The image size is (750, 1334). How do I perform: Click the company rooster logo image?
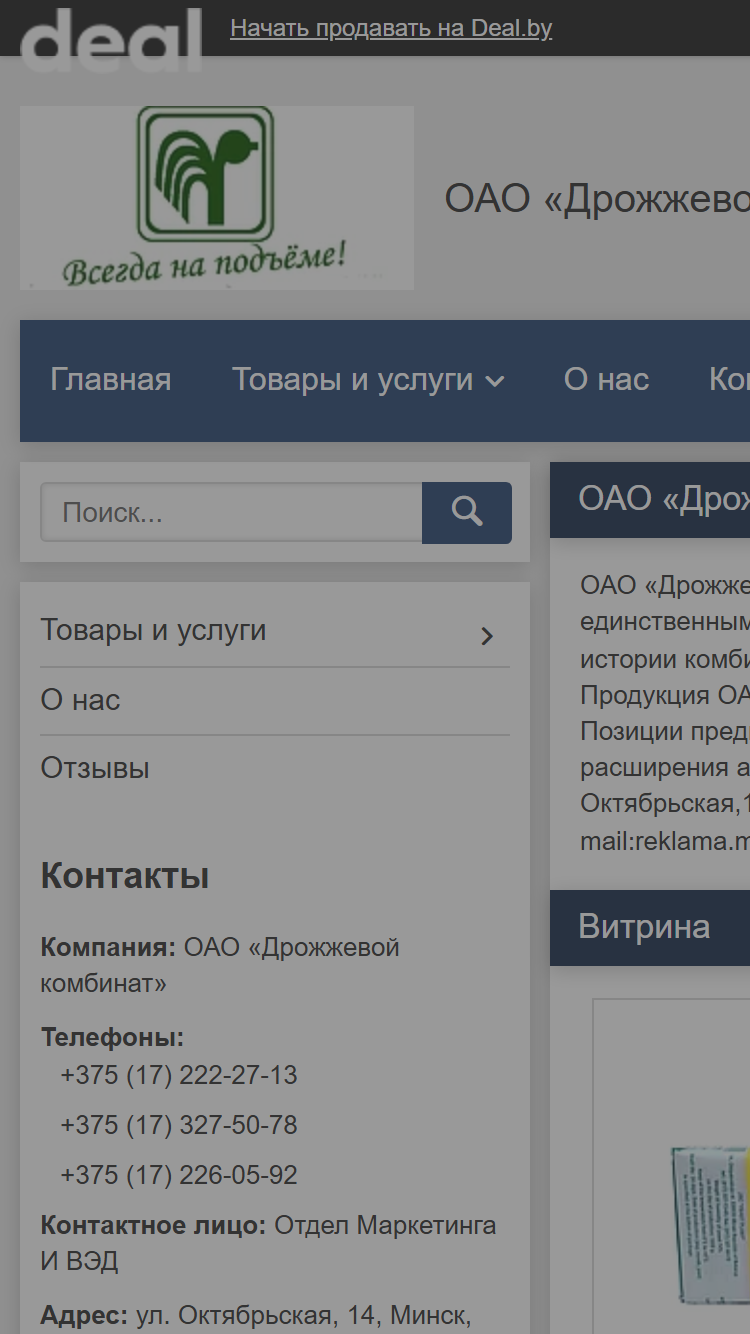click(x=217, y=198)
